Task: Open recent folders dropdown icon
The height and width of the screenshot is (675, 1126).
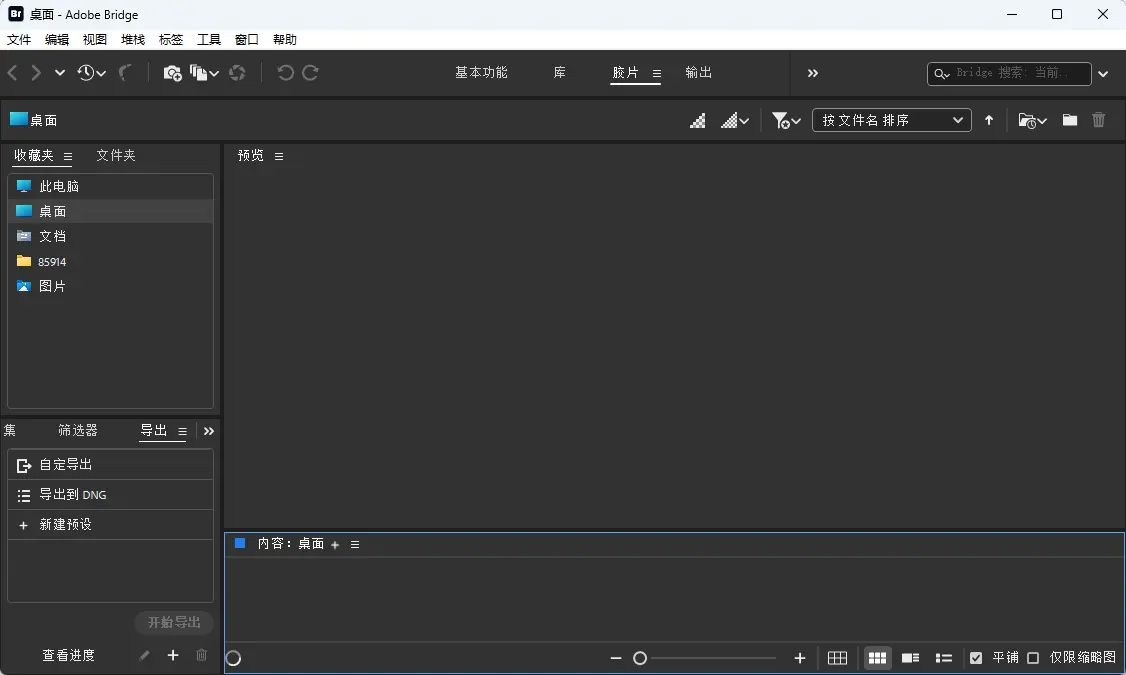Action: 1033,121
